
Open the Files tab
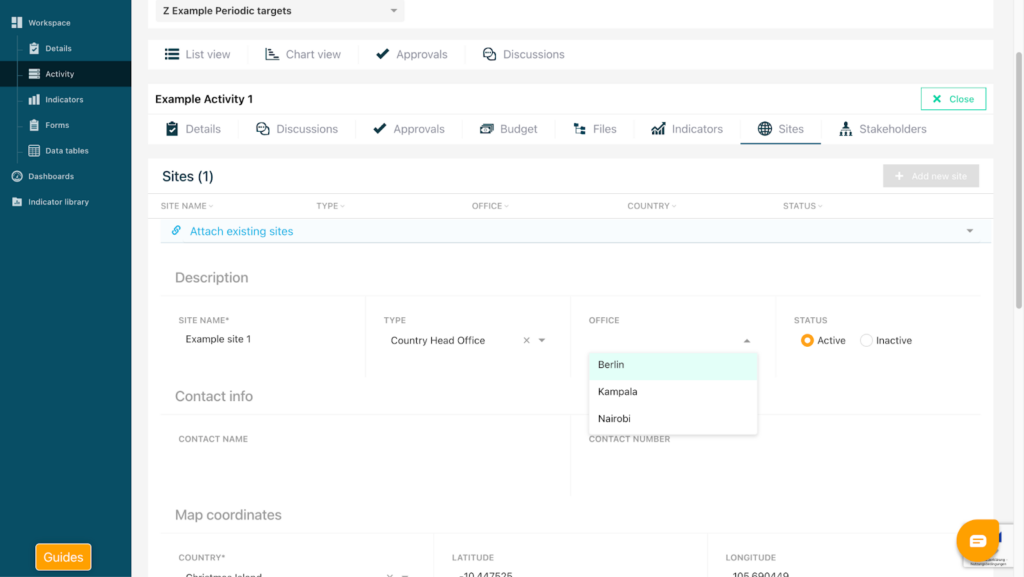click(x=594, y=129)
